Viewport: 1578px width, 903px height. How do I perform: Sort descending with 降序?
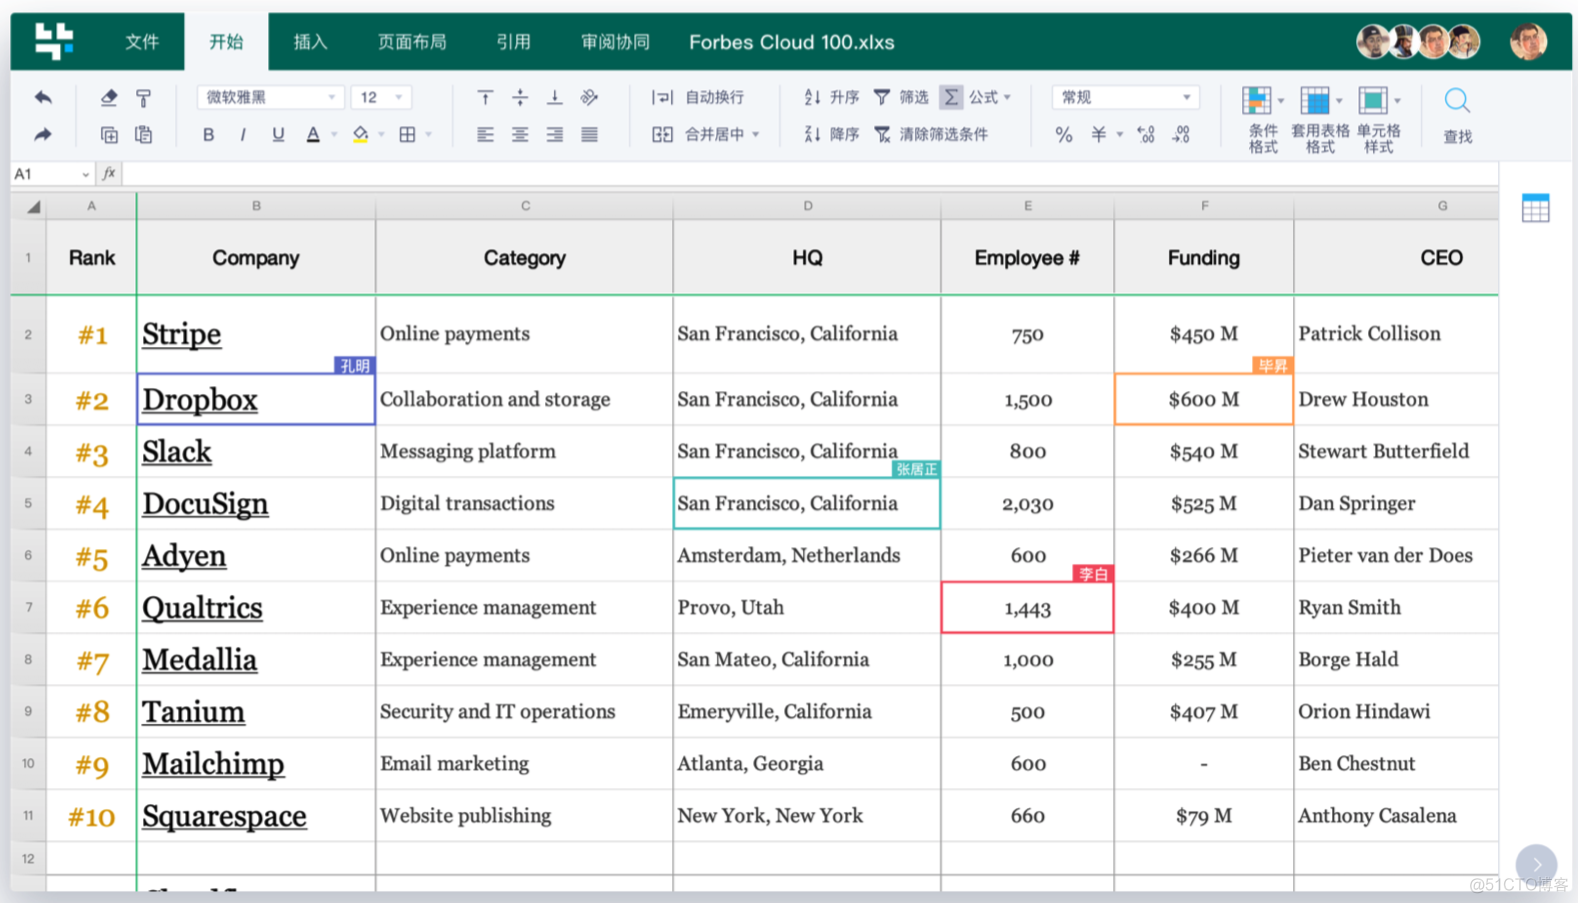point(831,134)
